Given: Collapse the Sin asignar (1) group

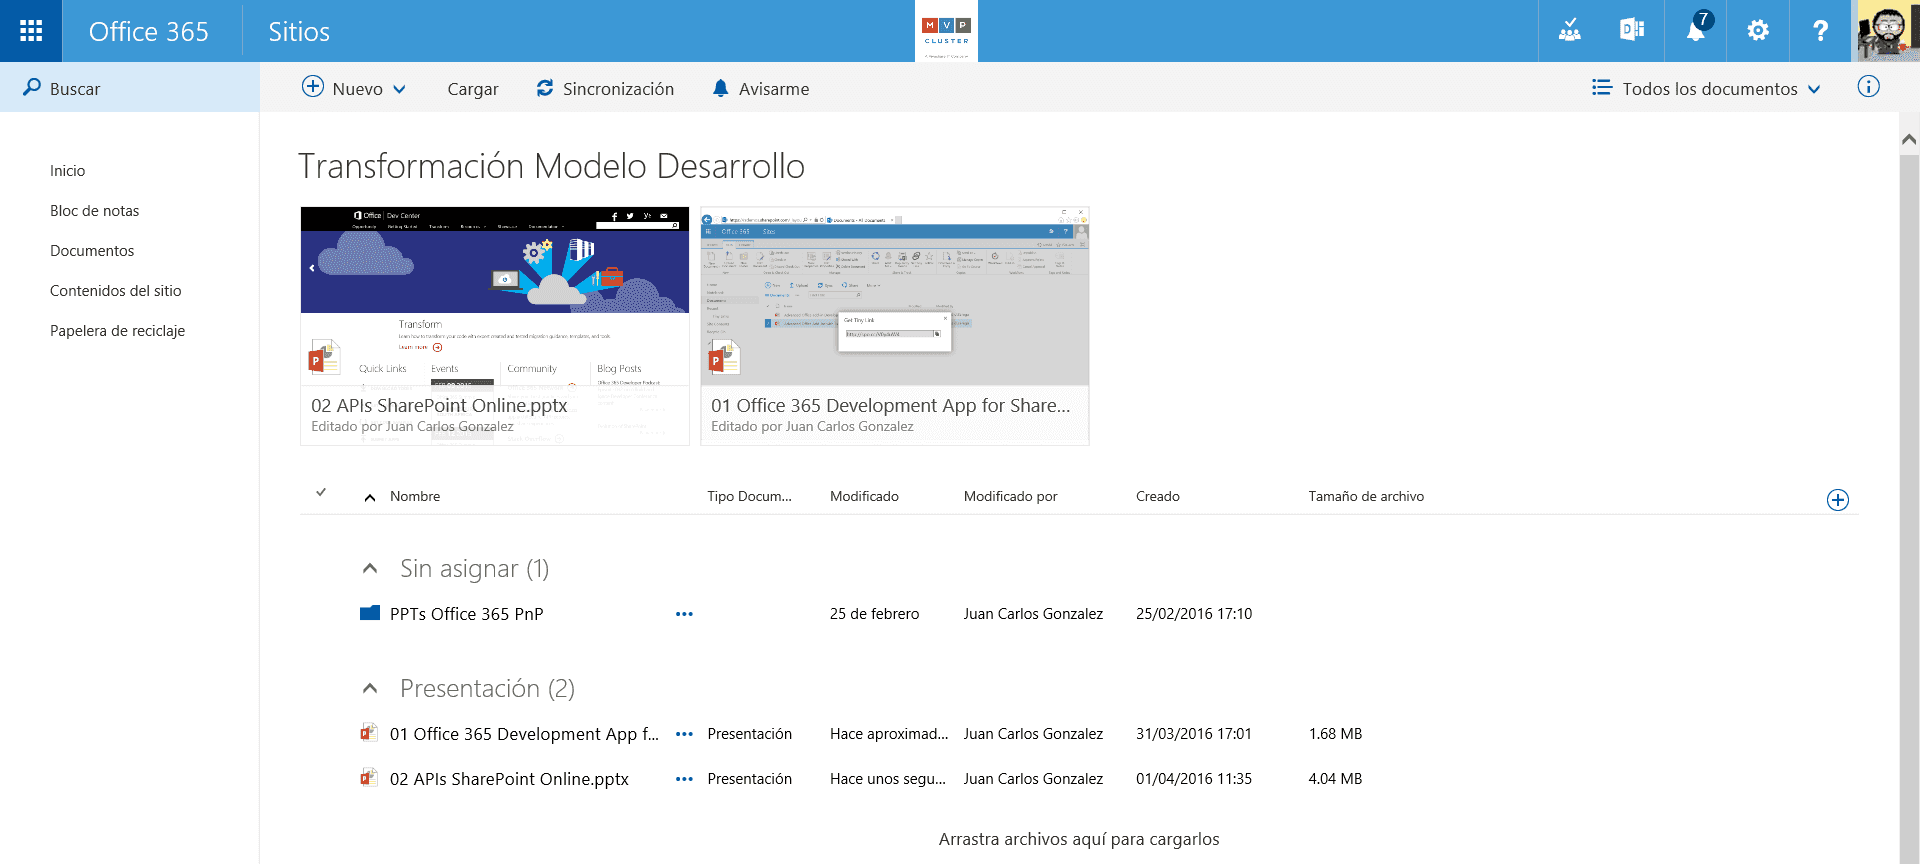Looking at the screenshot, I should 370,568.
